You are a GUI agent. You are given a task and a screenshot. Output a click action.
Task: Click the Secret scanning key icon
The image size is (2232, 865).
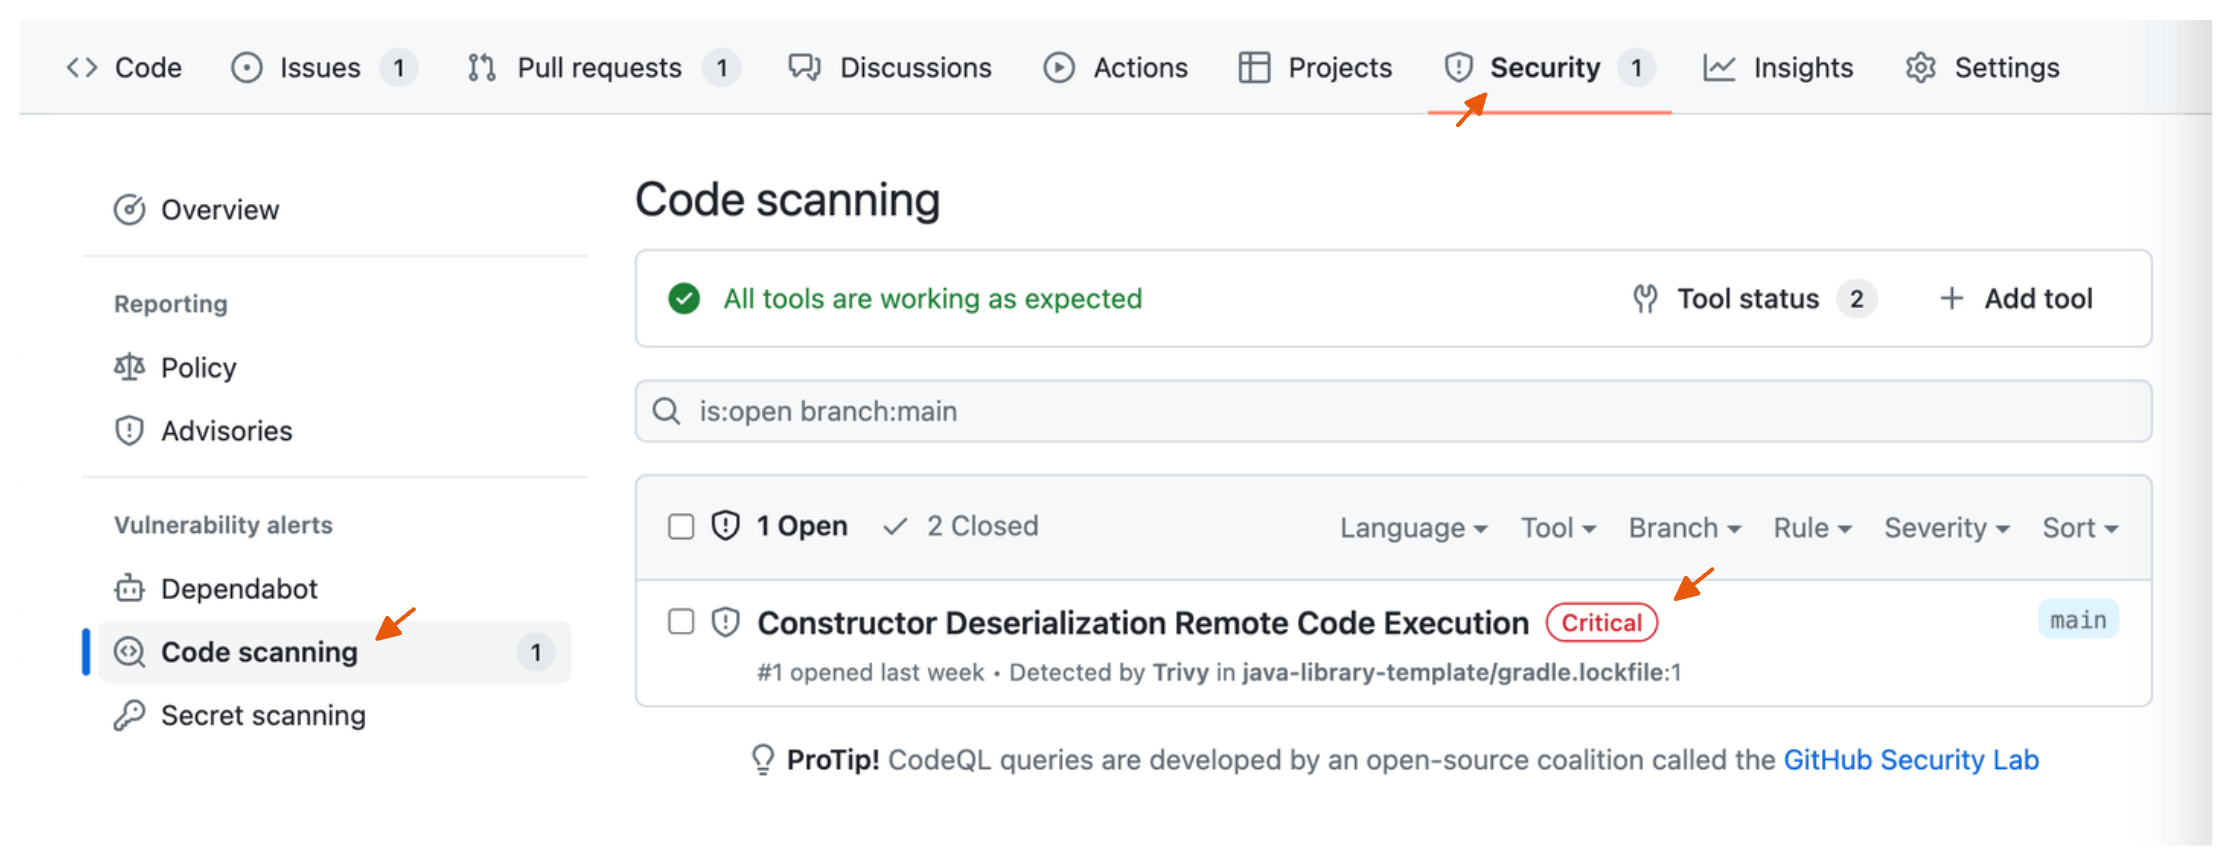click(x=130, y=715)
